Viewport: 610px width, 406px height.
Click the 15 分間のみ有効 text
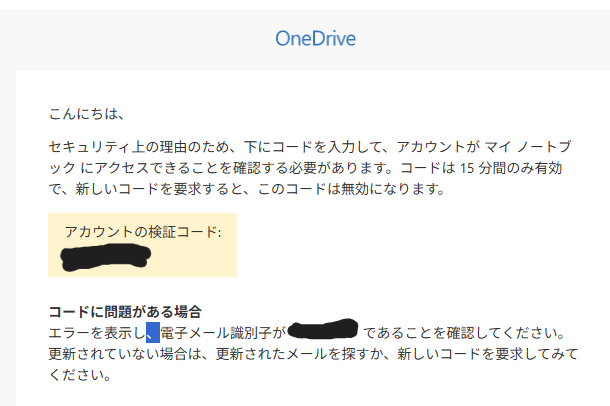point(515,166)
